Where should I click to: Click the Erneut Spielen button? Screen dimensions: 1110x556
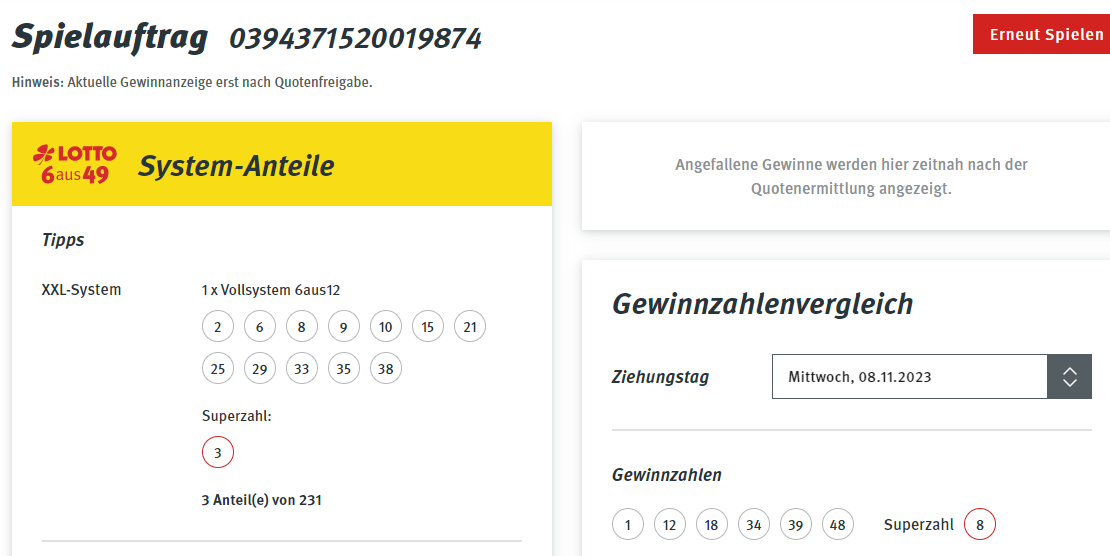[x=1041, y=34]
